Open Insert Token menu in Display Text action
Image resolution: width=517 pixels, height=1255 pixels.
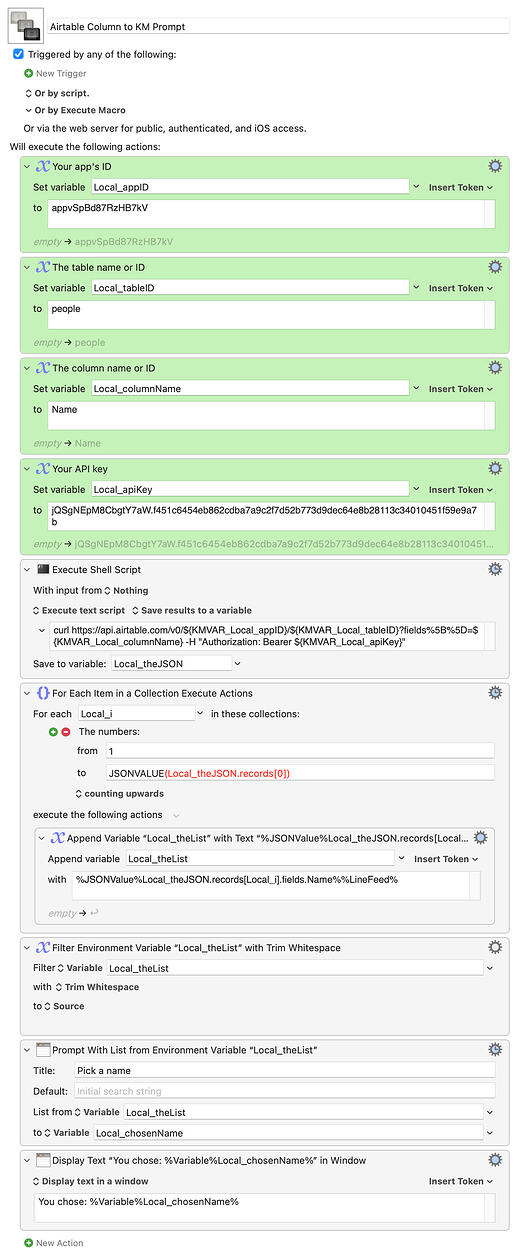coord(461,1181)
